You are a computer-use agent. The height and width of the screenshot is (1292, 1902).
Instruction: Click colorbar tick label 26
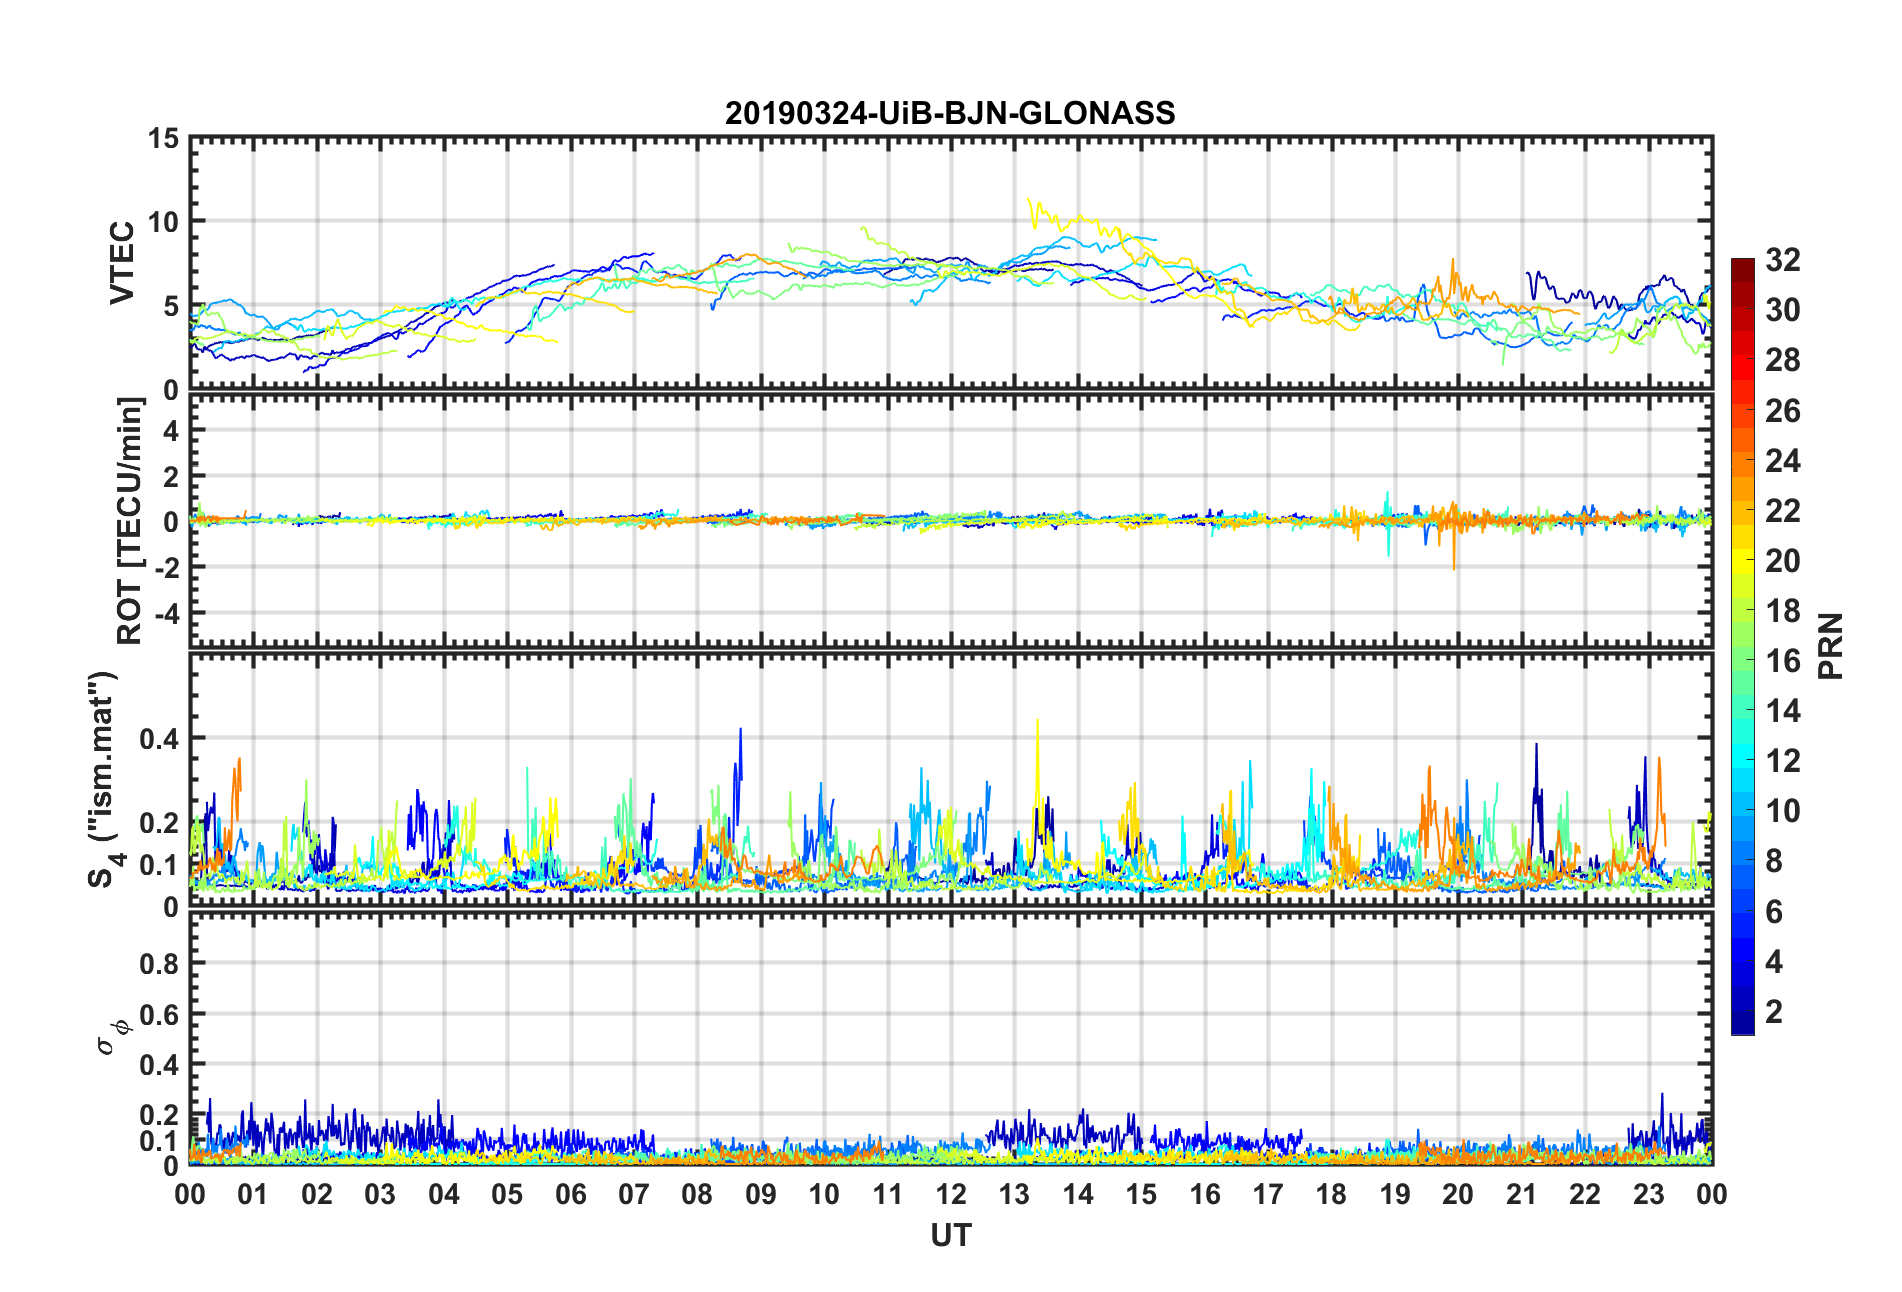(1783, 410)
